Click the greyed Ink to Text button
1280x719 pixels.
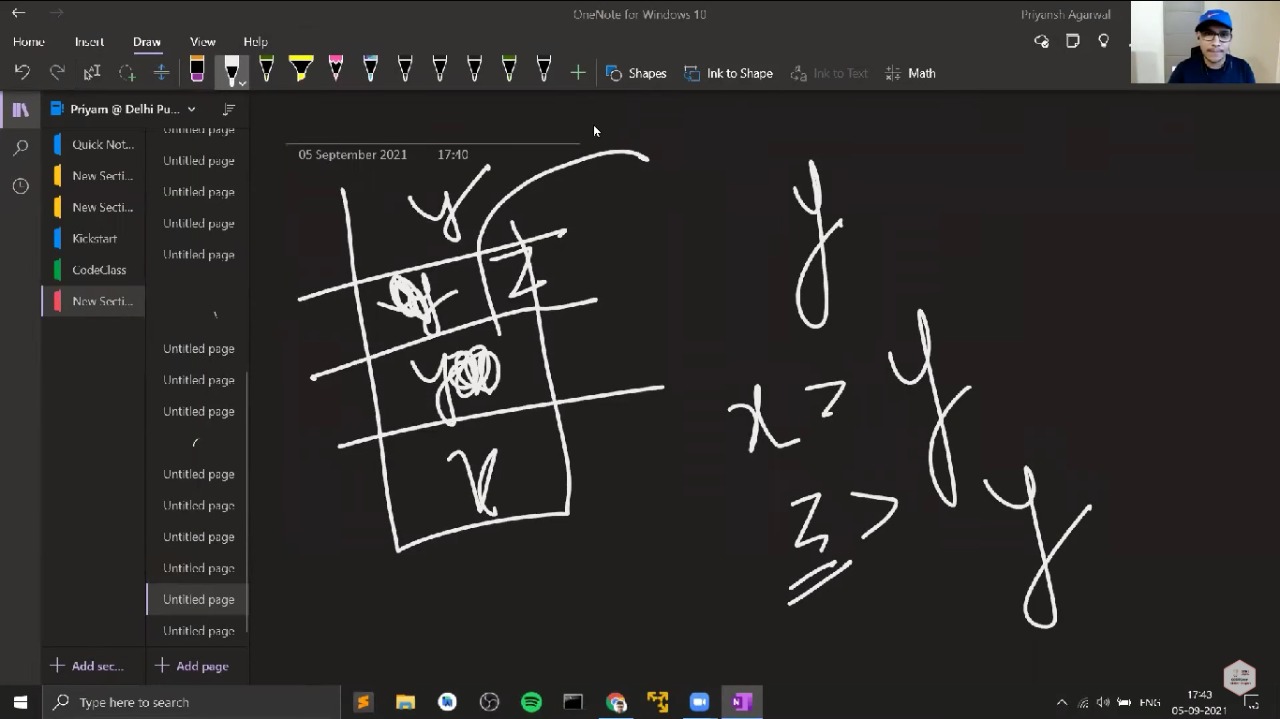click(829, 73)
